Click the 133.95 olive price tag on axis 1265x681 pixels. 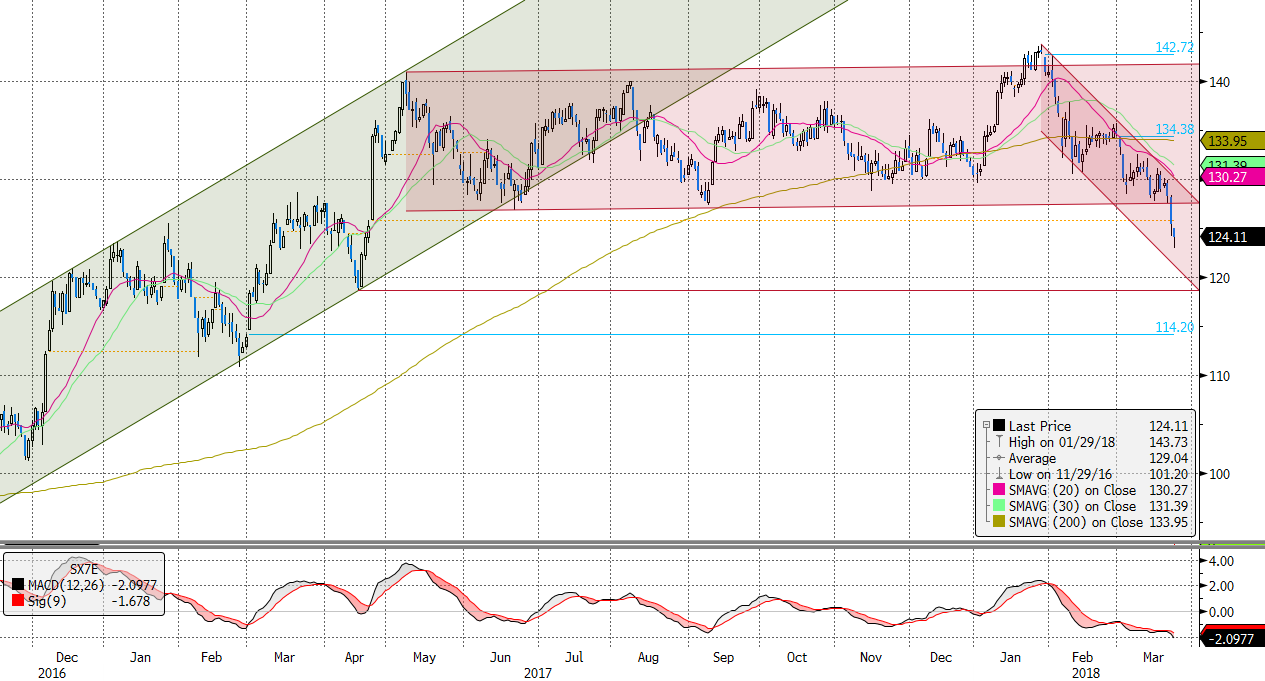click(1232, 140)
